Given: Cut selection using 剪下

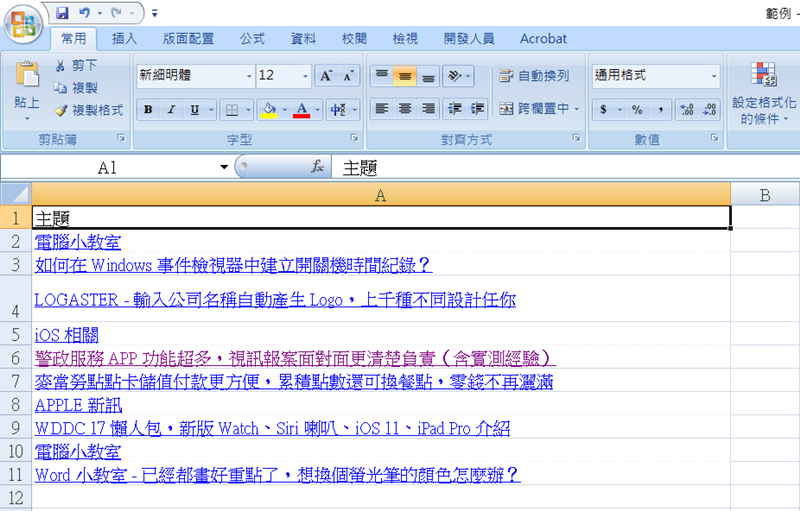Looking at the screenshot, I should [76, 65].
